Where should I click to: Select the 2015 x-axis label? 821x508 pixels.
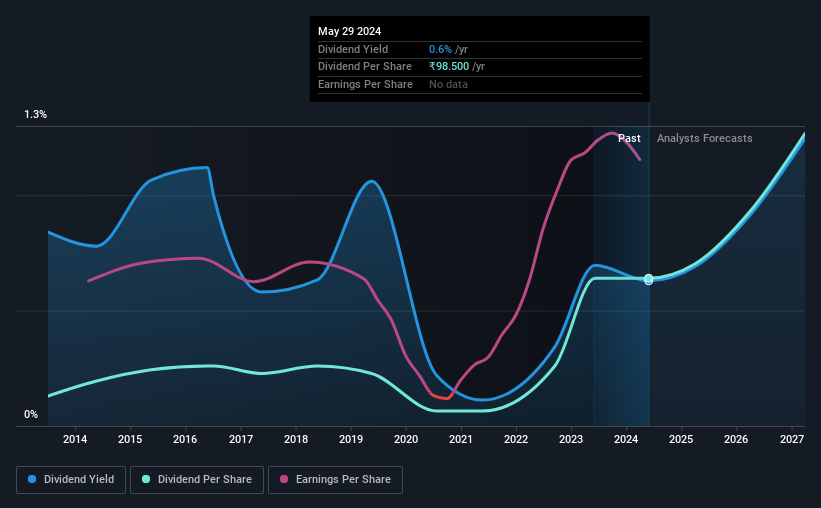[x=130, y=439]
